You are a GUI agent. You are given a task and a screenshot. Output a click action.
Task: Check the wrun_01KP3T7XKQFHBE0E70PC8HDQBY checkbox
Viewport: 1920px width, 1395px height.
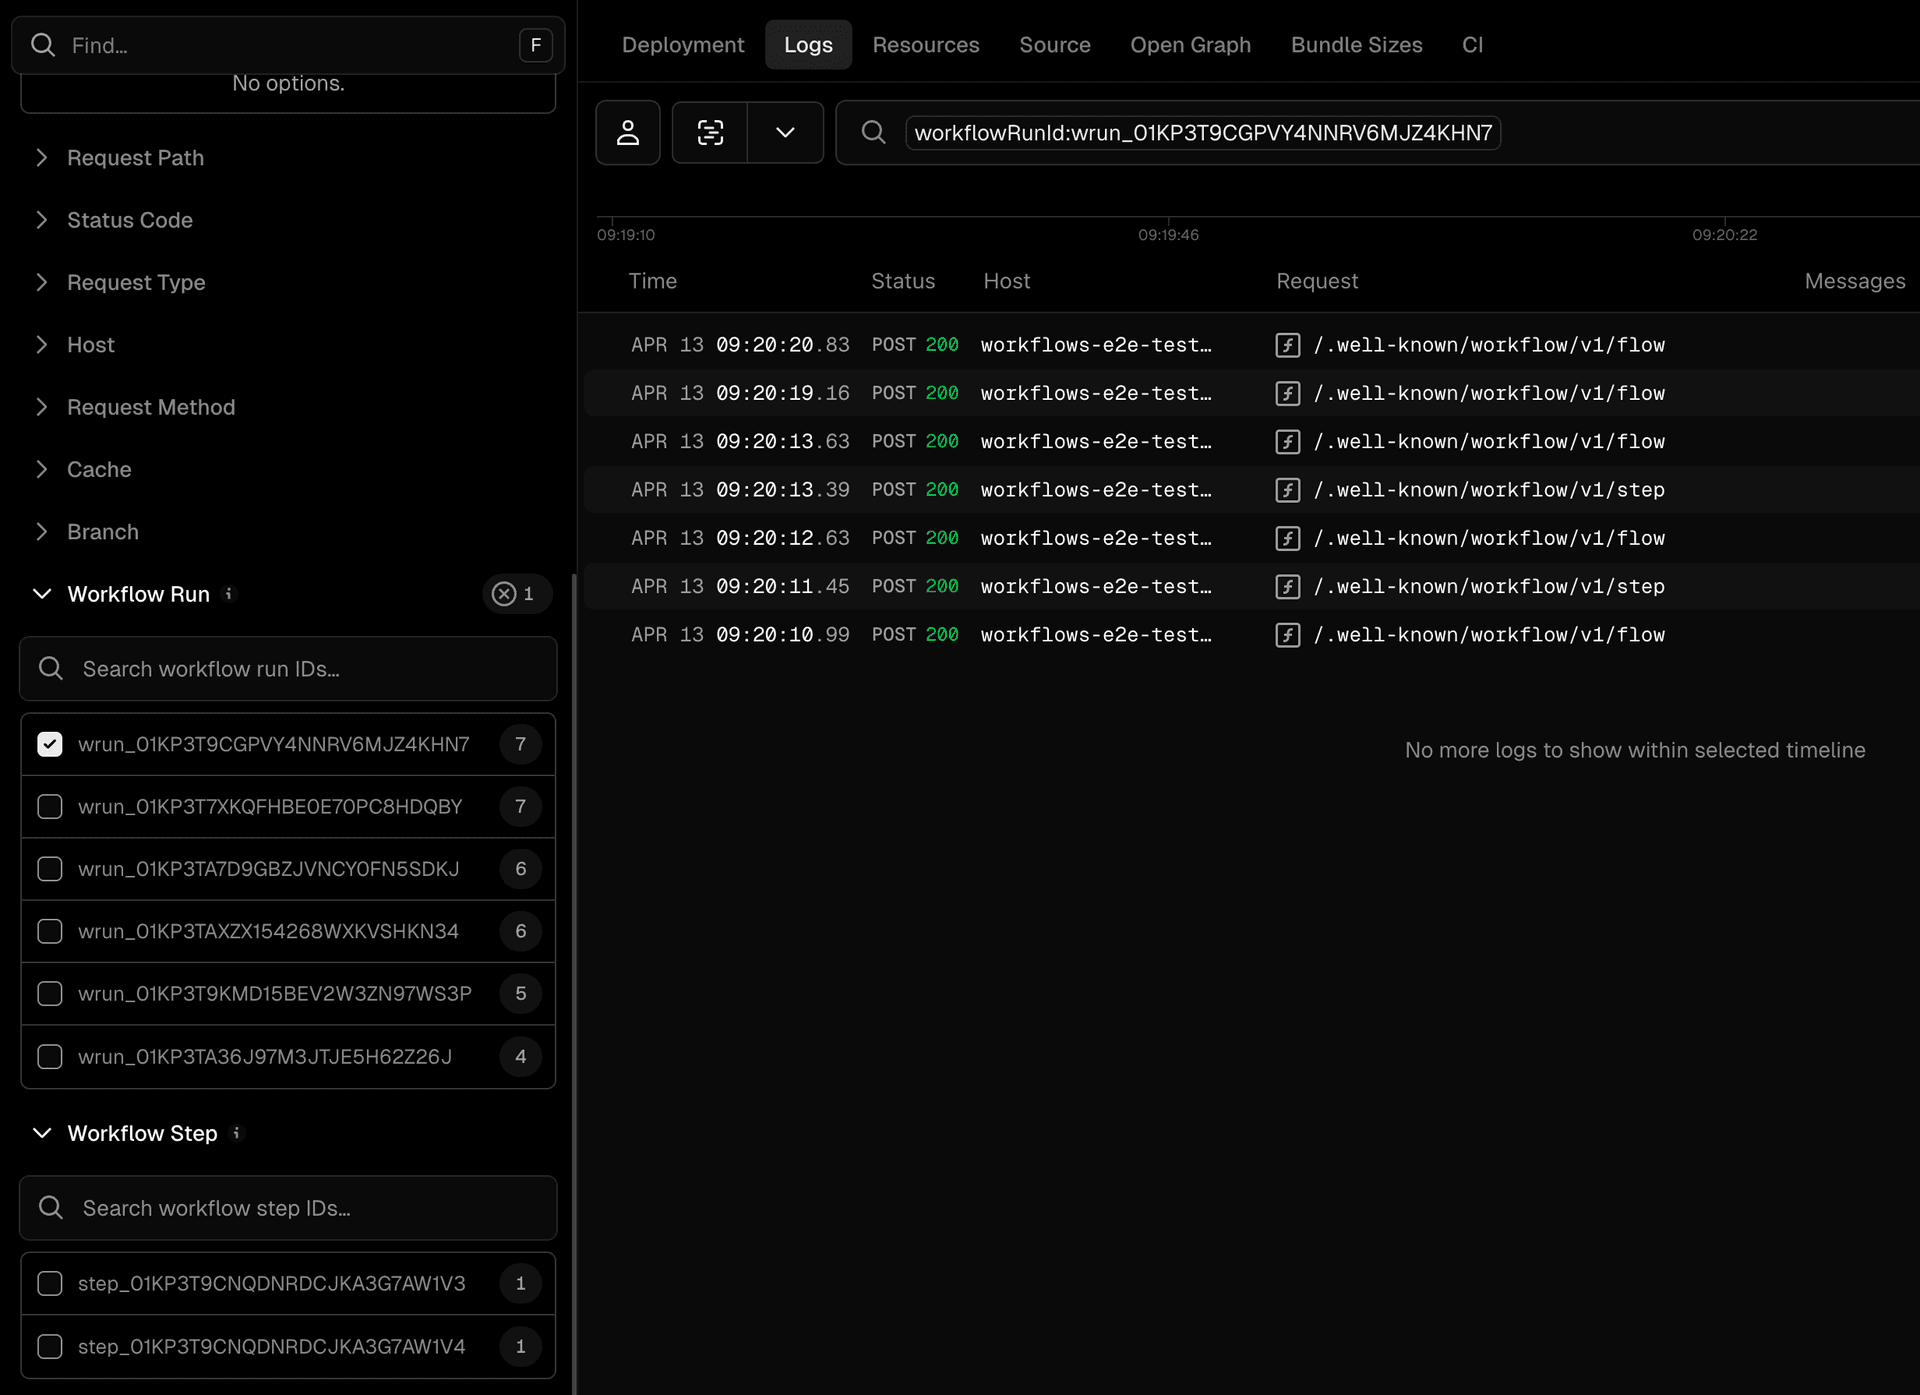[x=50, y=807]
